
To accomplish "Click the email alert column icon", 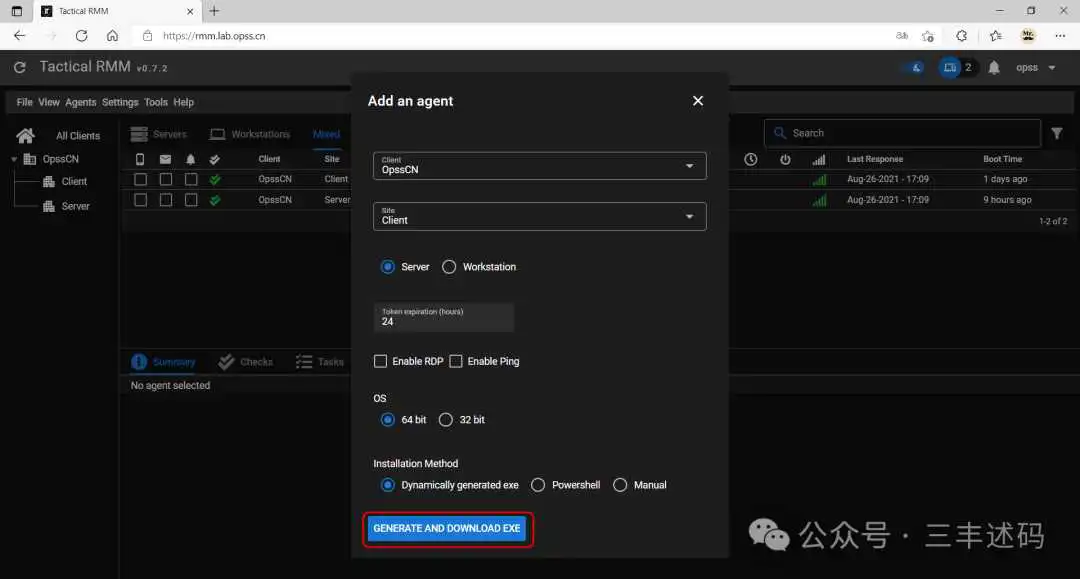I will click(165, 159).
